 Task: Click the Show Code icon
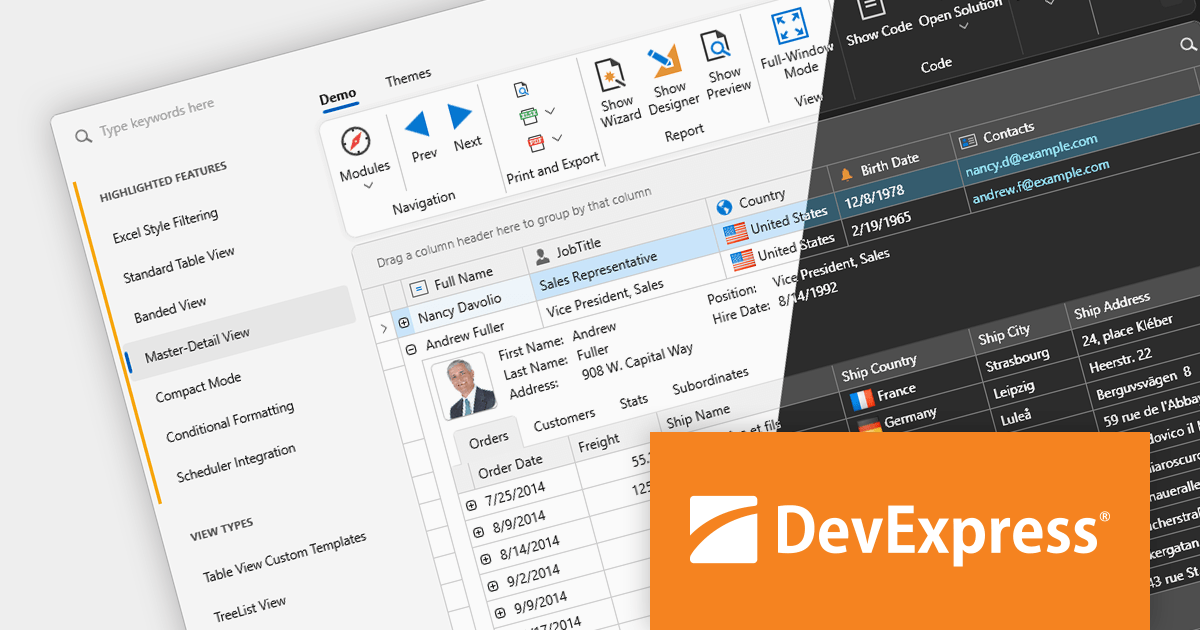click(872, 8)
